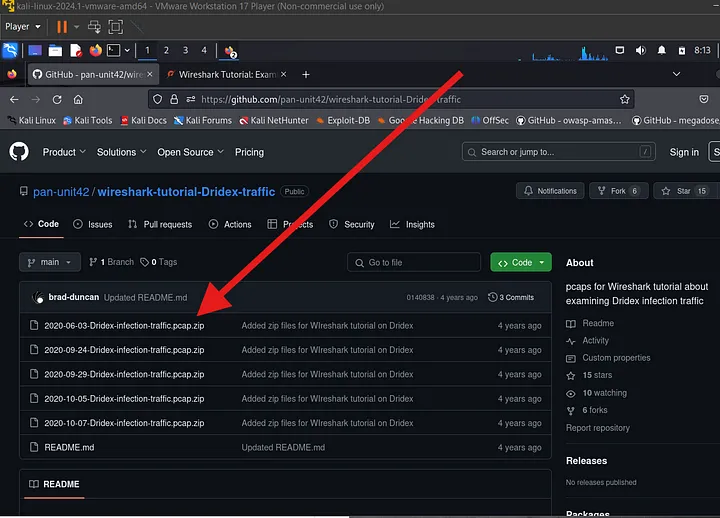Expand the Solutions menu
This screenshot has height=518, width=720.
click(121, 152)
